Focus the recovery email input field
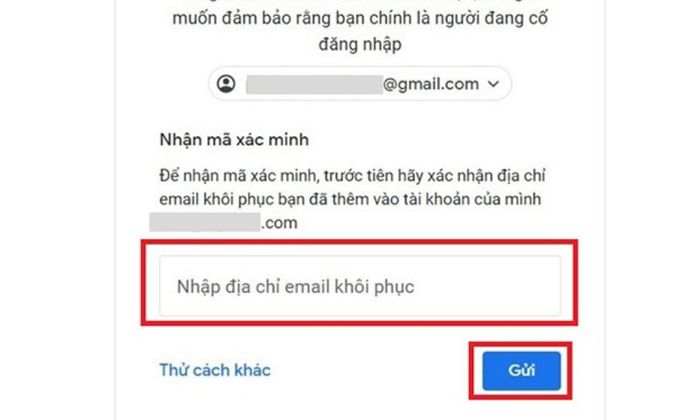Viewport: 700px width, 420px height. [360, 286]
